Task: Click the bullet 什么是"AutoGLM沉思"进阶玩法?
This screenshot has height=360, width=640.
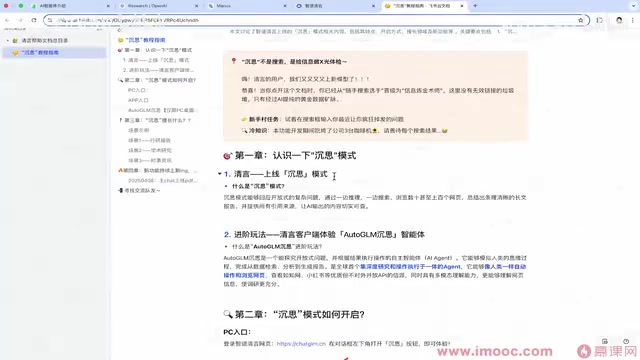Action: (x=277, y=247)
